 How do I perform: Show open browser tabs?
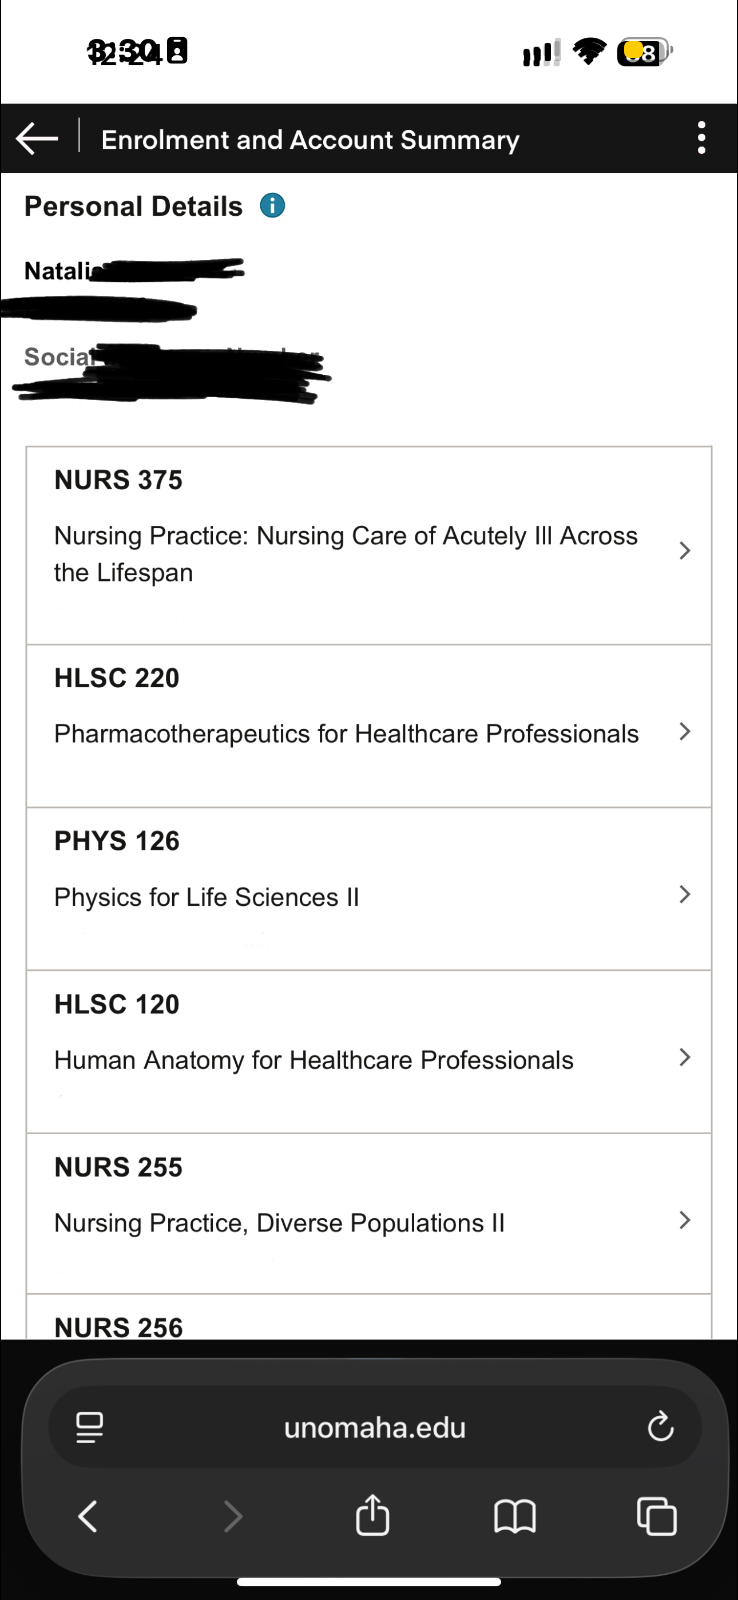tap(656, 1516)
